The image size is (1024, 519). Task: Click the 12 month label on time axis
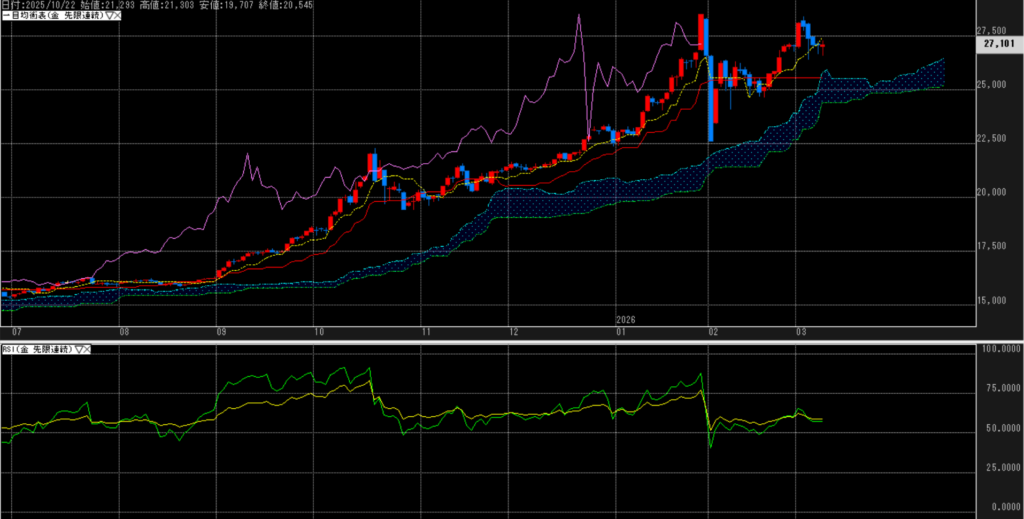point(513,330)
